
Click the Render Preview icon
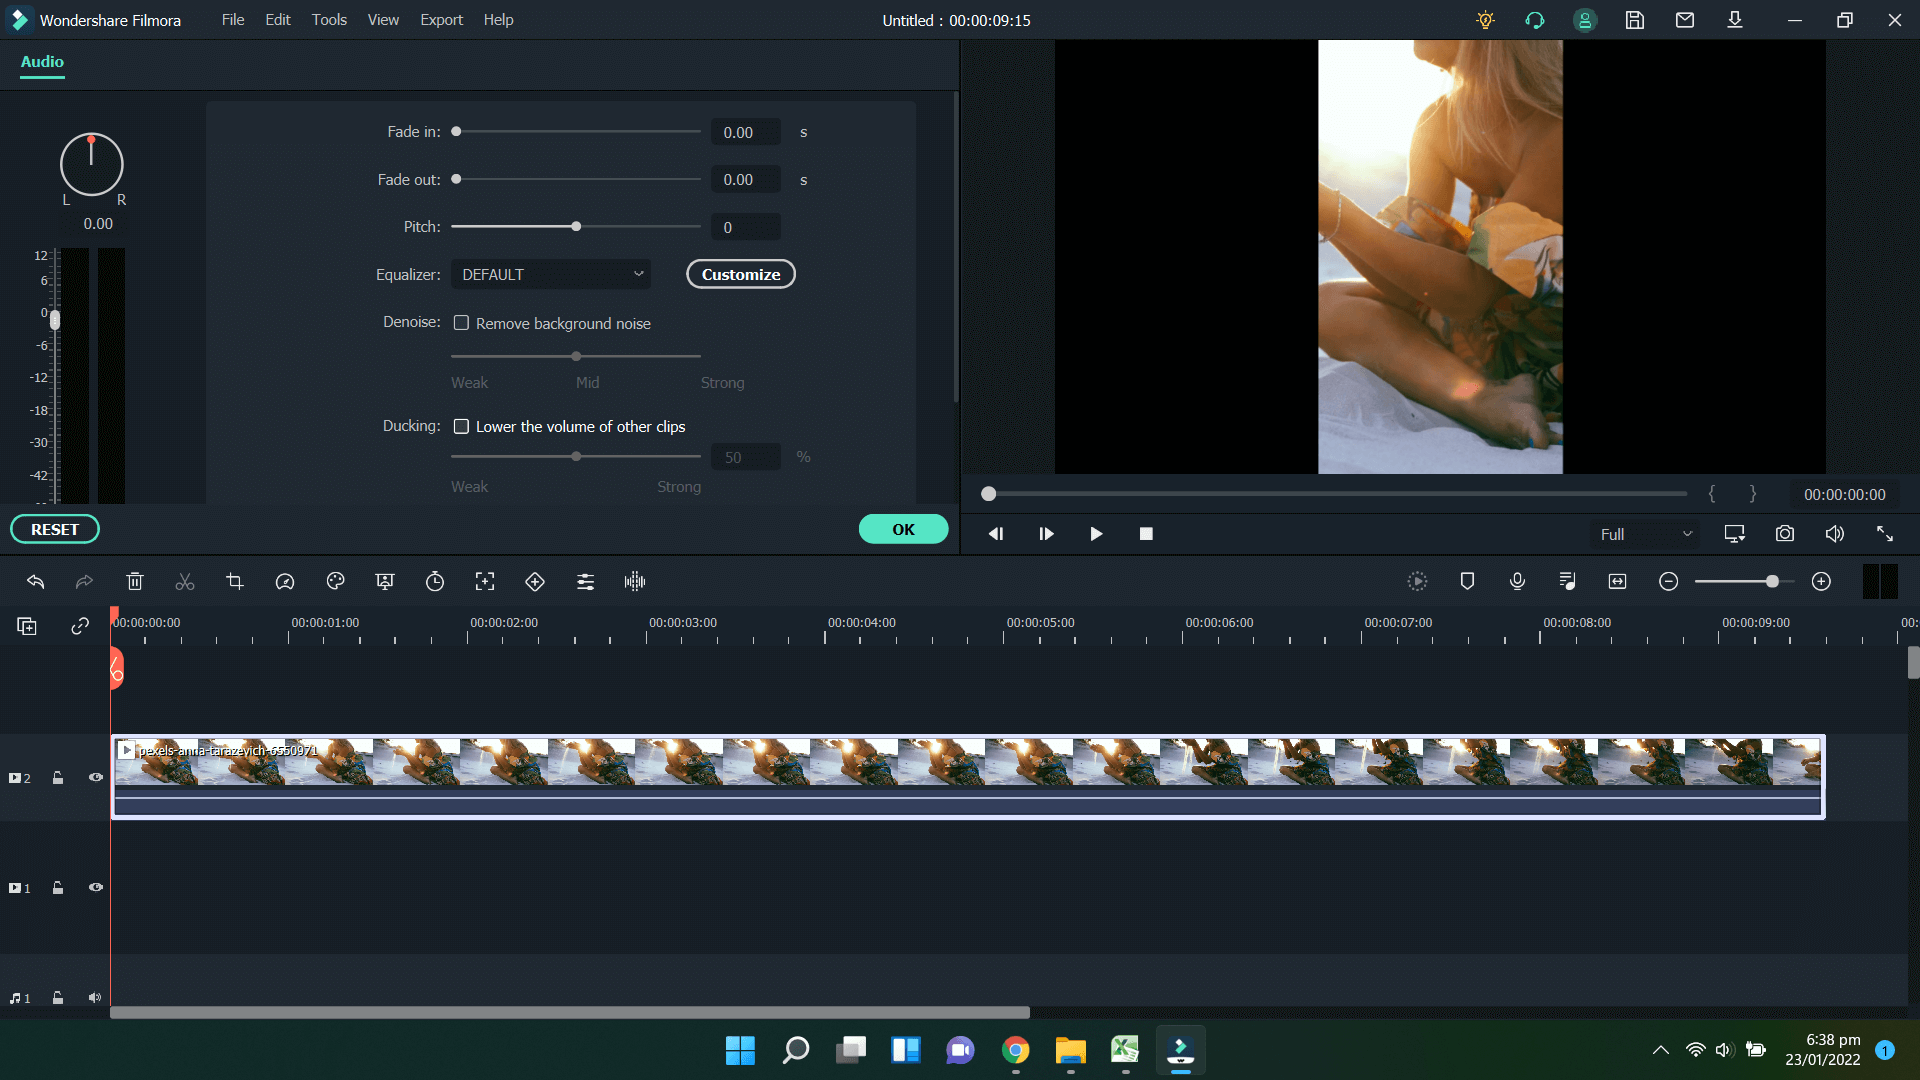click(1417, 581)
